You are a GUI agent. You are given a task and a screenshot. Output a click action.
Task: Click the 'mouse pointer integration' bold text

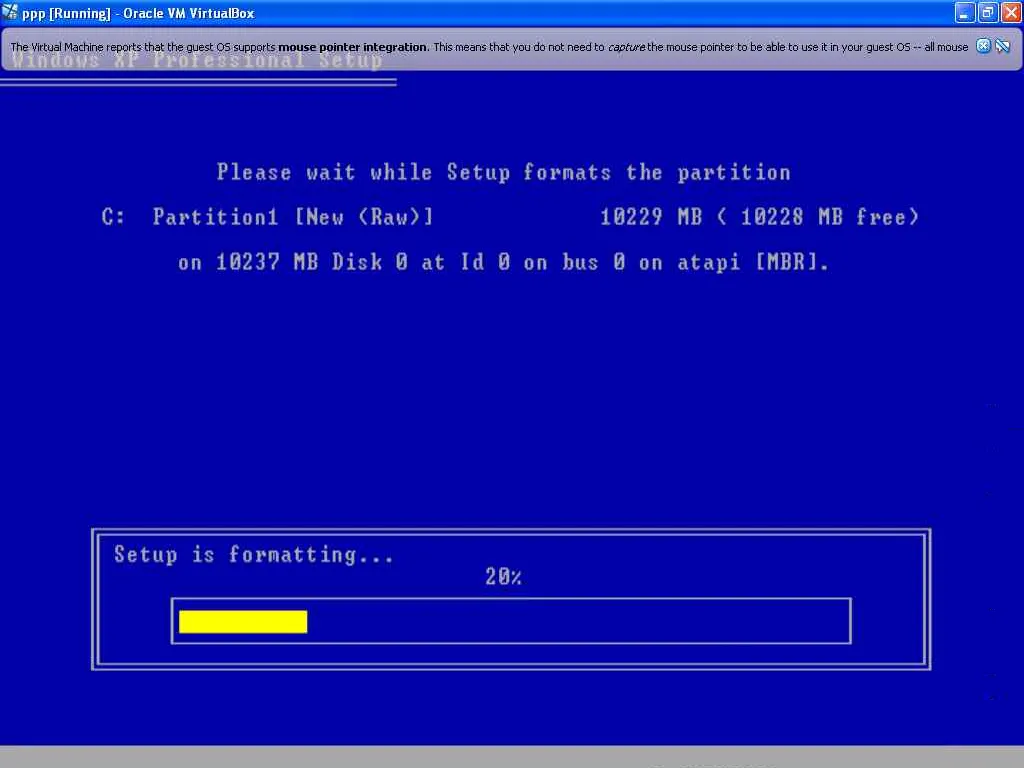[352, 47]
